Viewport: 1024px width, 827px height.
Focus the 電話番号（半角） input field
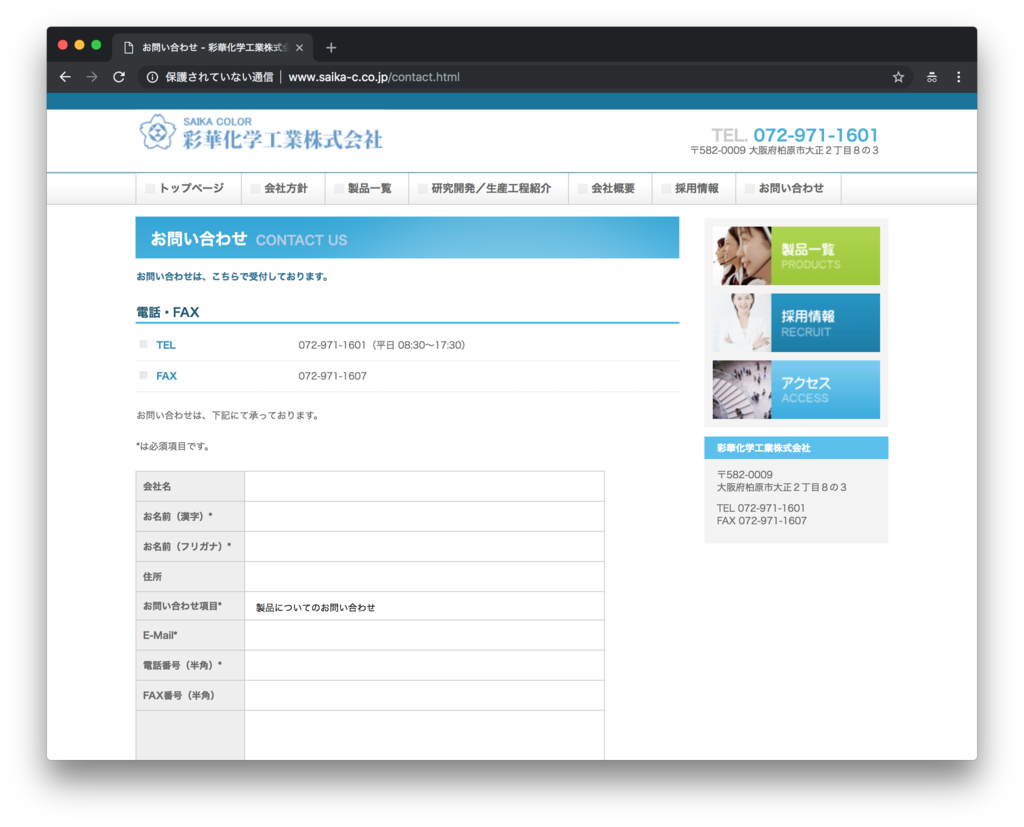[424, 666]
